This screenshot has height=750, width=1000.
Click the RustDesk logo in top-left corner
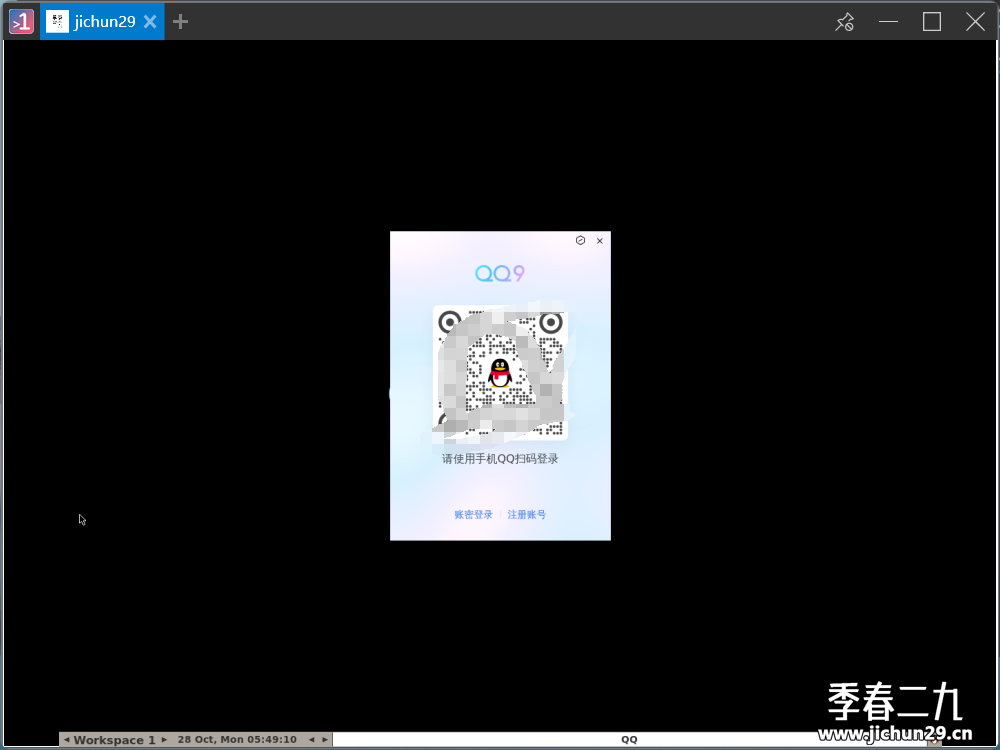tap(20, 21)
